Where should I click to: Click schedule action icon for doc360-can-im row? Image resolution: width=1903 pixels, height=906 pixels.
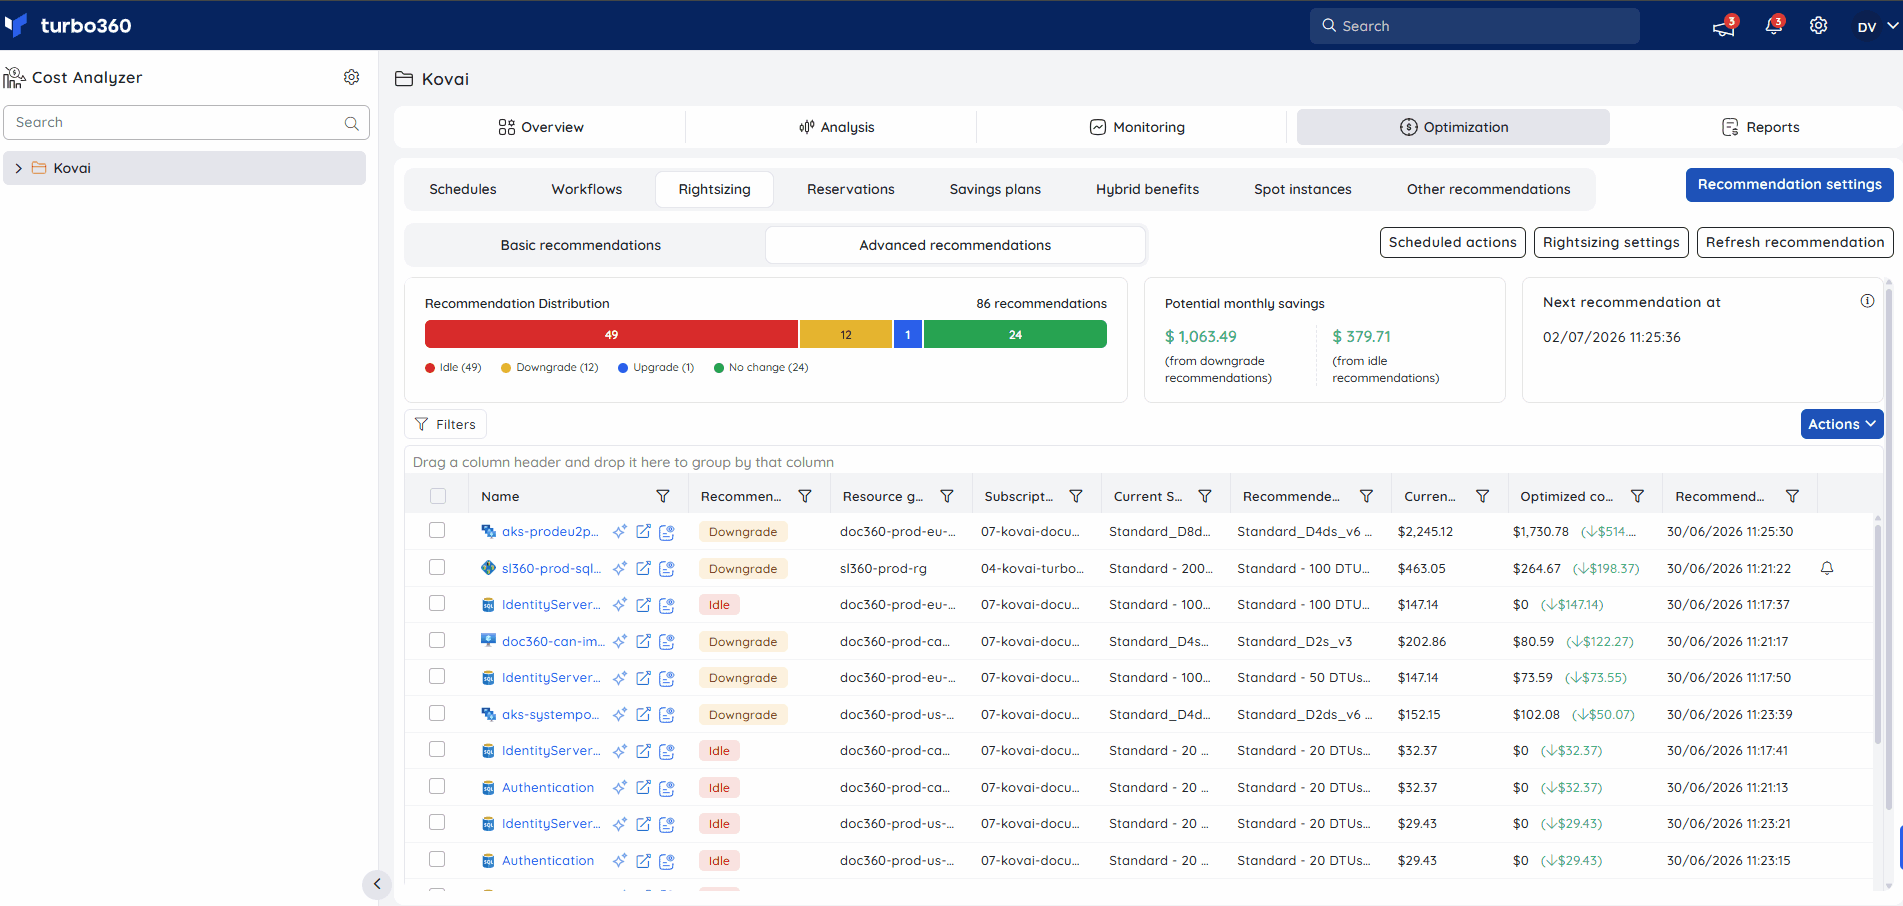pos(667,642)
